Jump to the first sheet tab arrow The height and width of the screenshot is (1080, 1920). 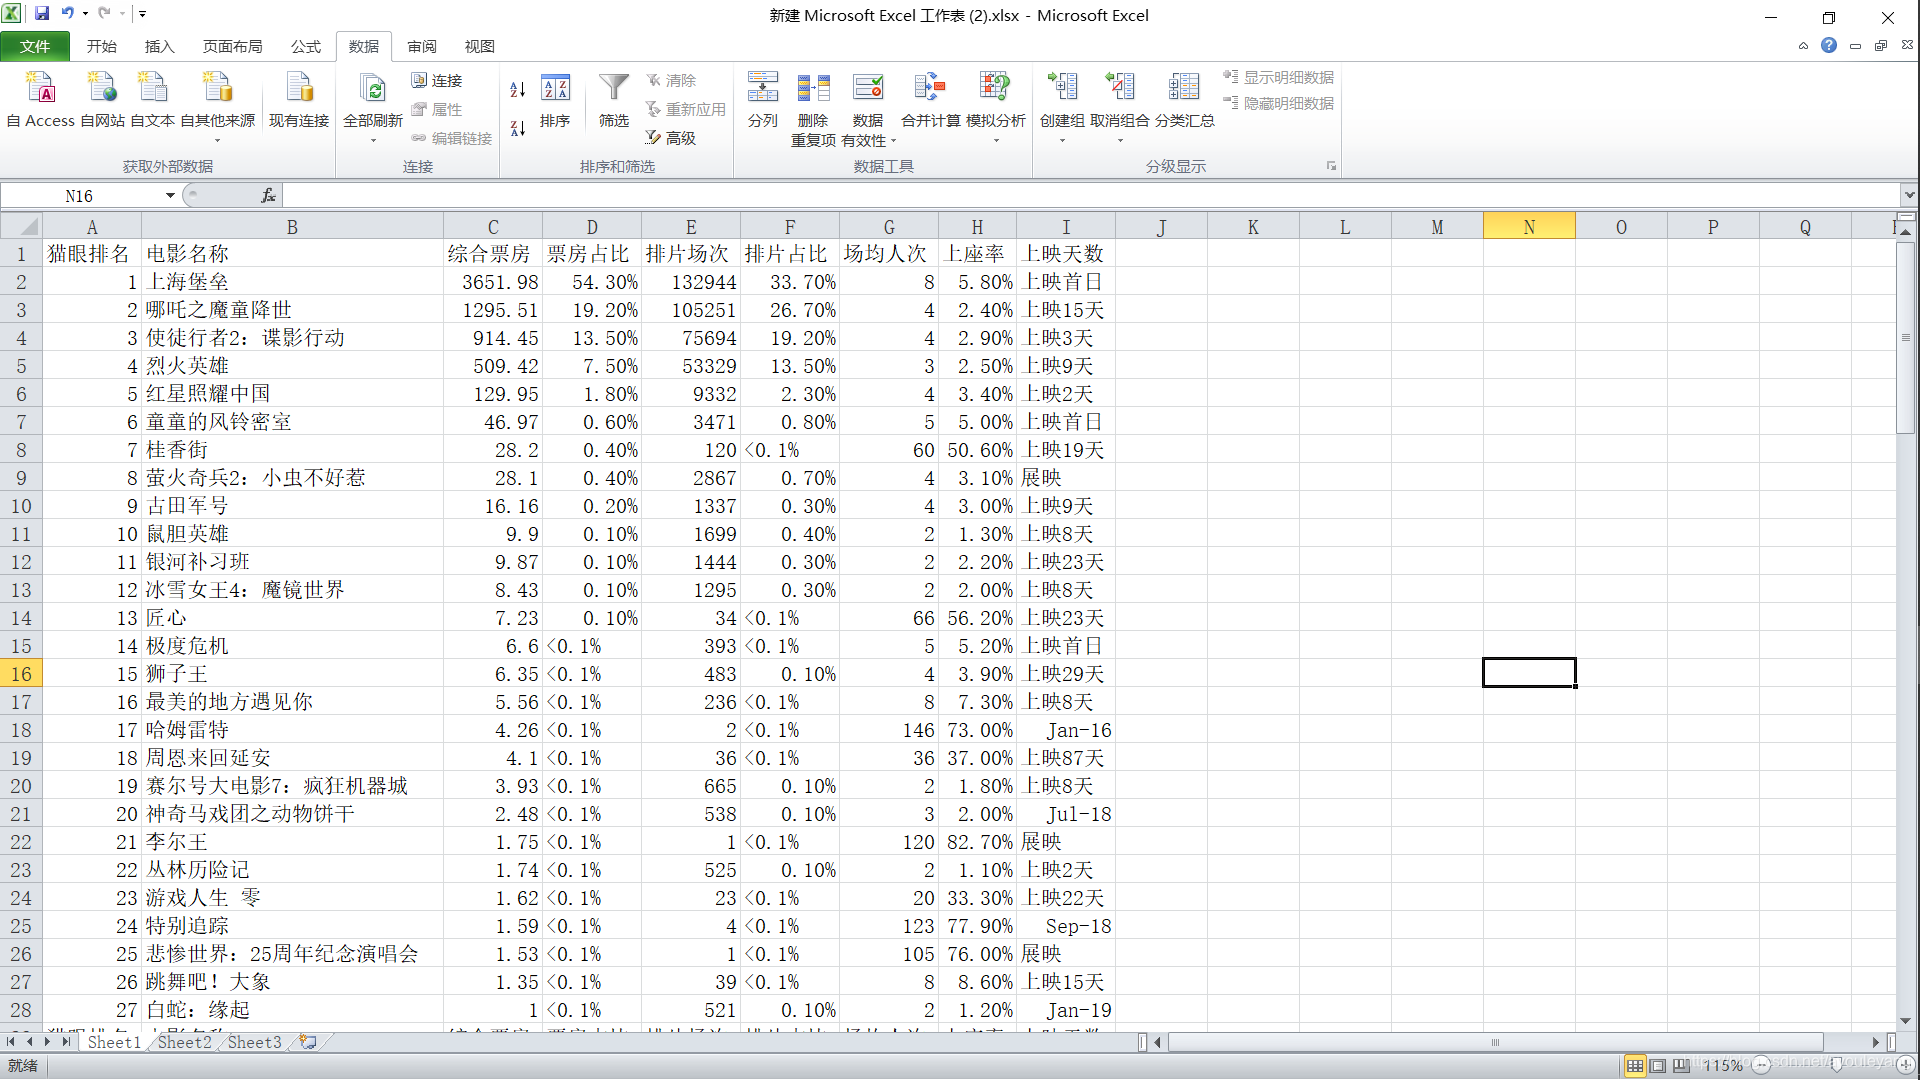click(11, 1042)
